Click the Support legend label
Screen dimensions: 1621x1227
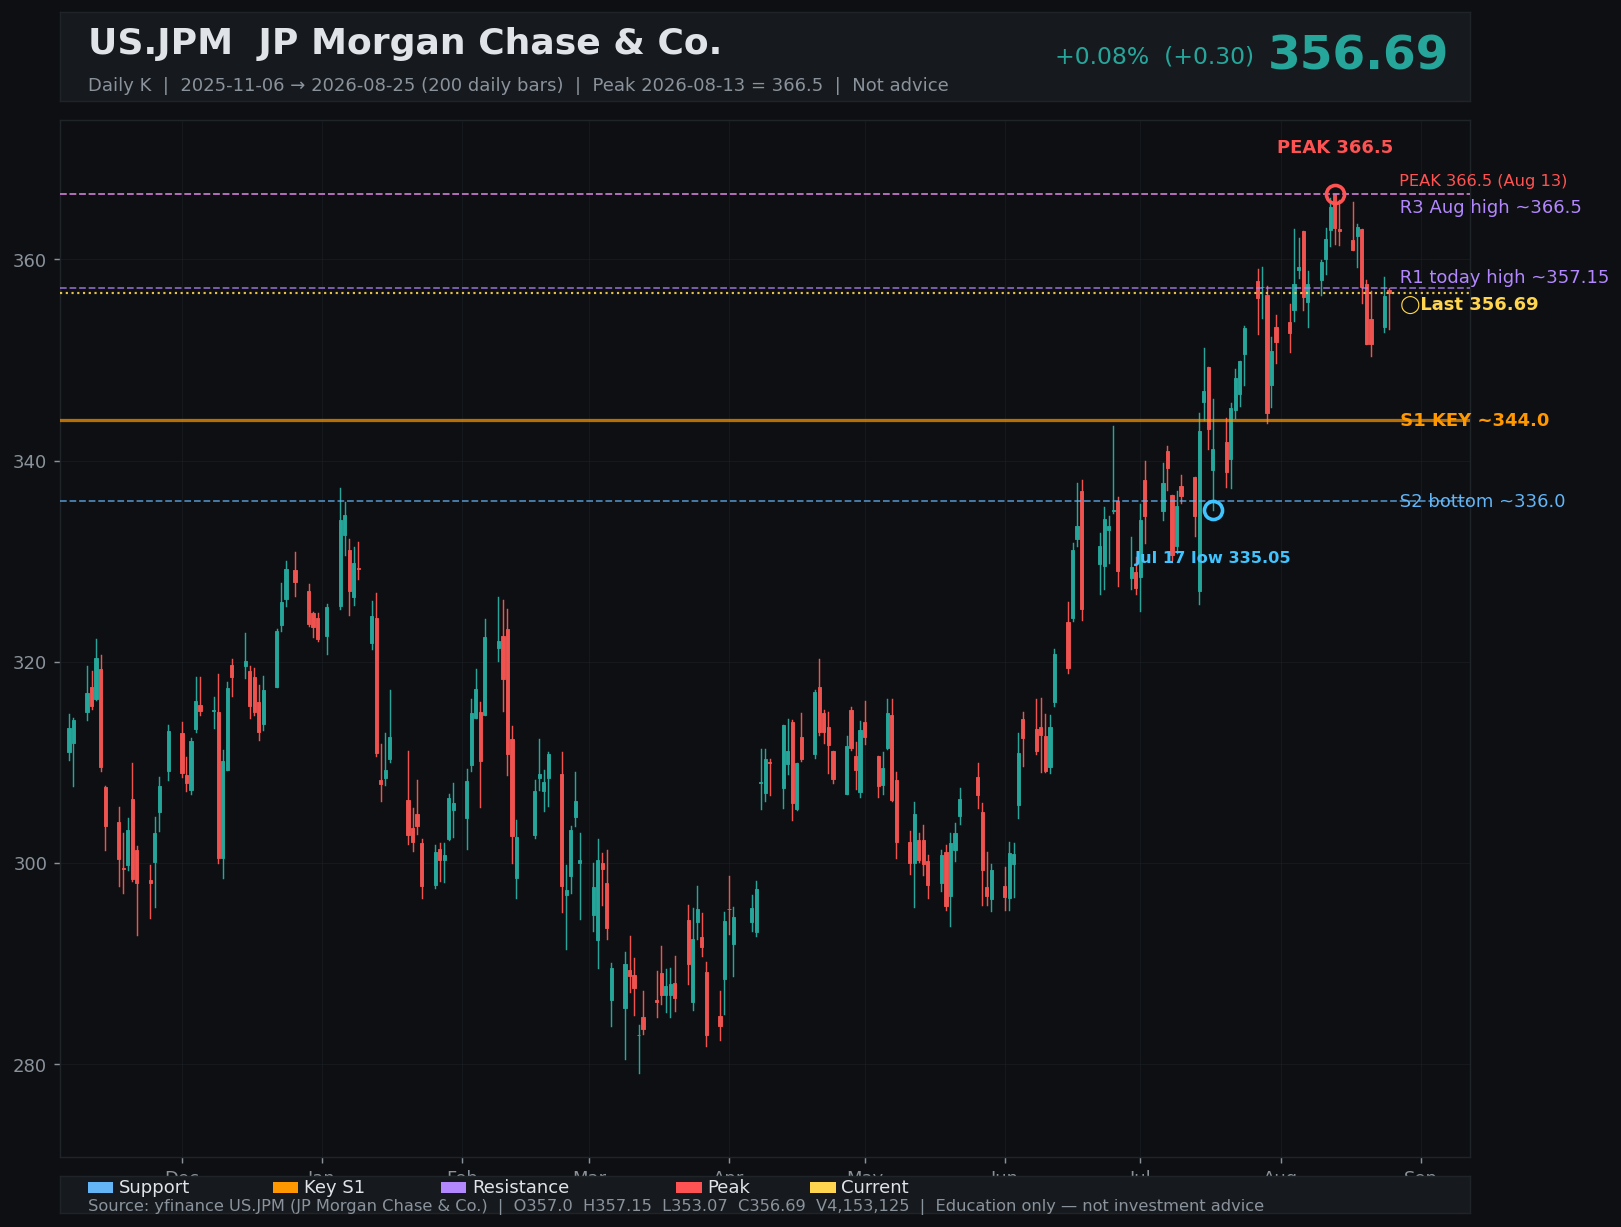pyautogui.click(x=154, y=1187)
